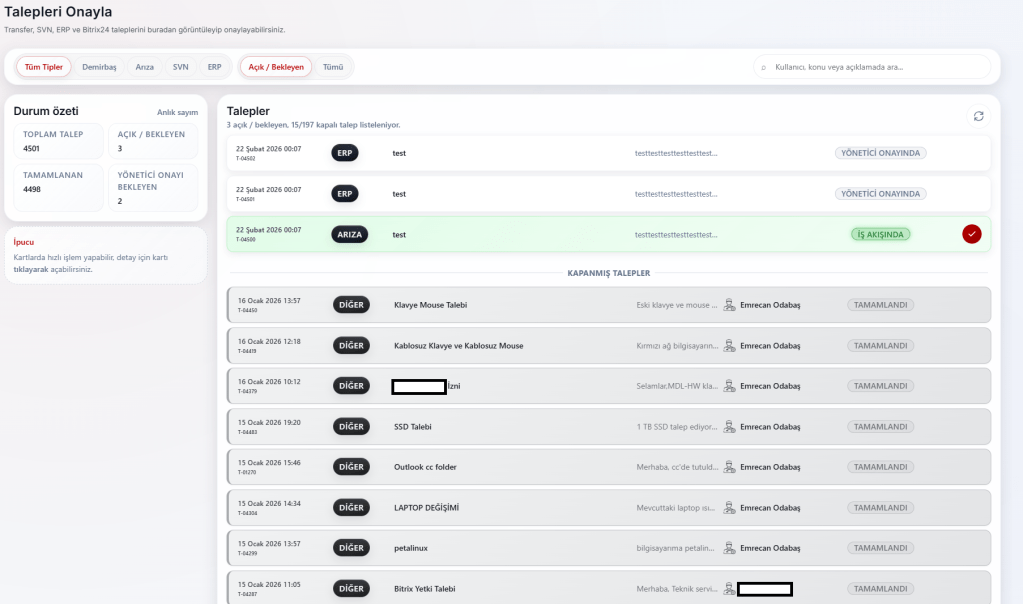
Task: Open the Kablosuz Klavye ve Kablosuz Mouse request
Action: [458, 346]
